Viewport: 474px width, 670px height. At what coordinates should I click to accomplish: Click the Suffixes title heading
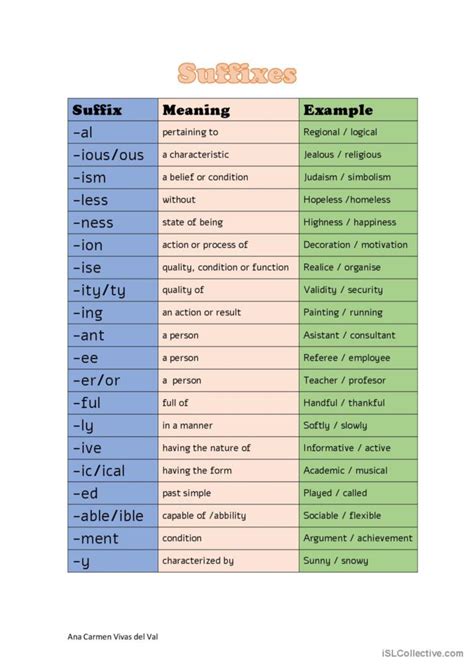coord(237,73)
